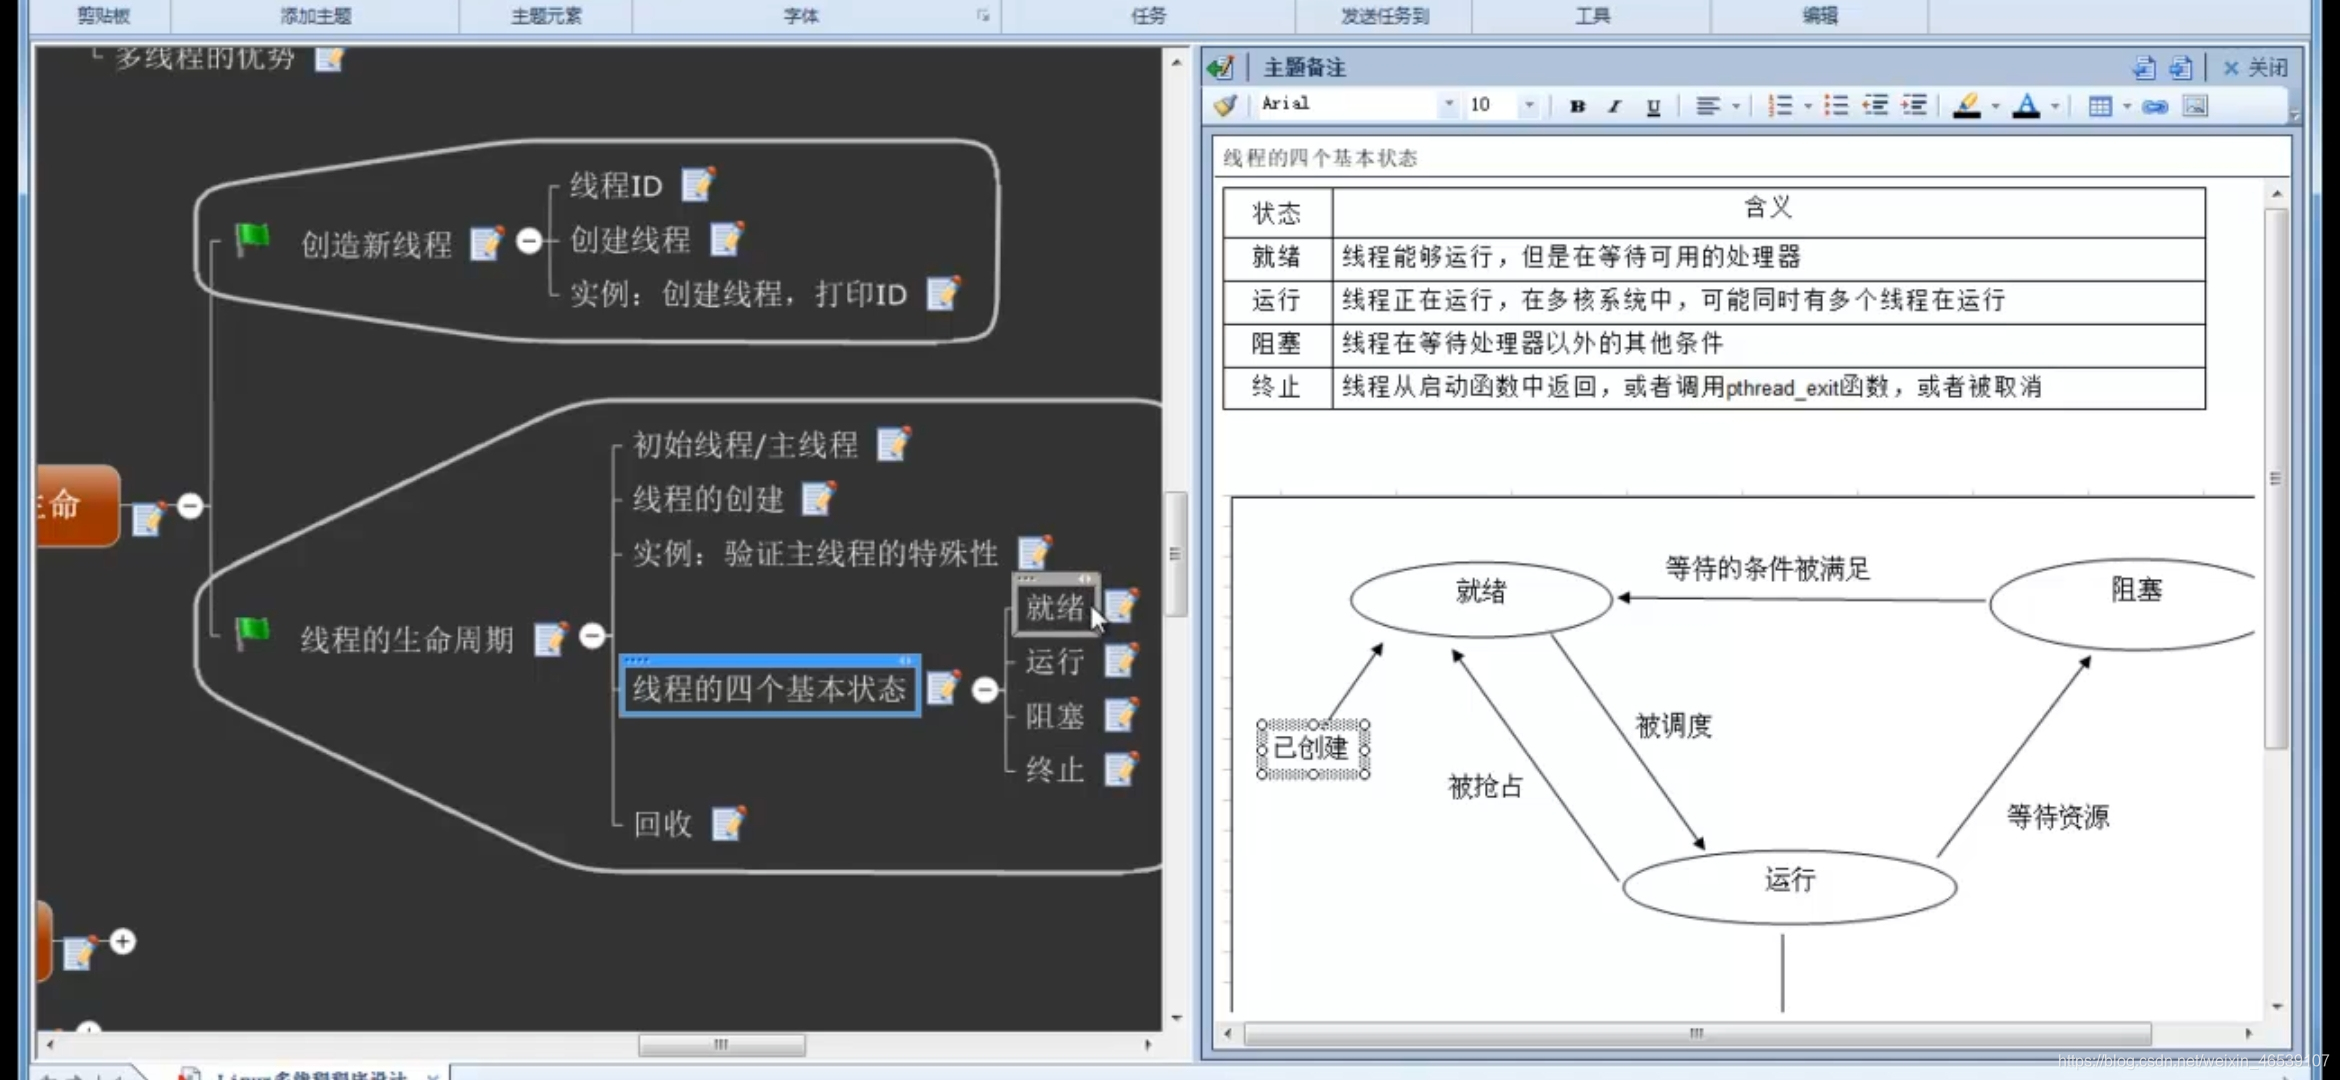Viewport: 2340px width, 1080px height.
Task: Open notes icon beside 线程ID topic
Action: pos(698,184)
